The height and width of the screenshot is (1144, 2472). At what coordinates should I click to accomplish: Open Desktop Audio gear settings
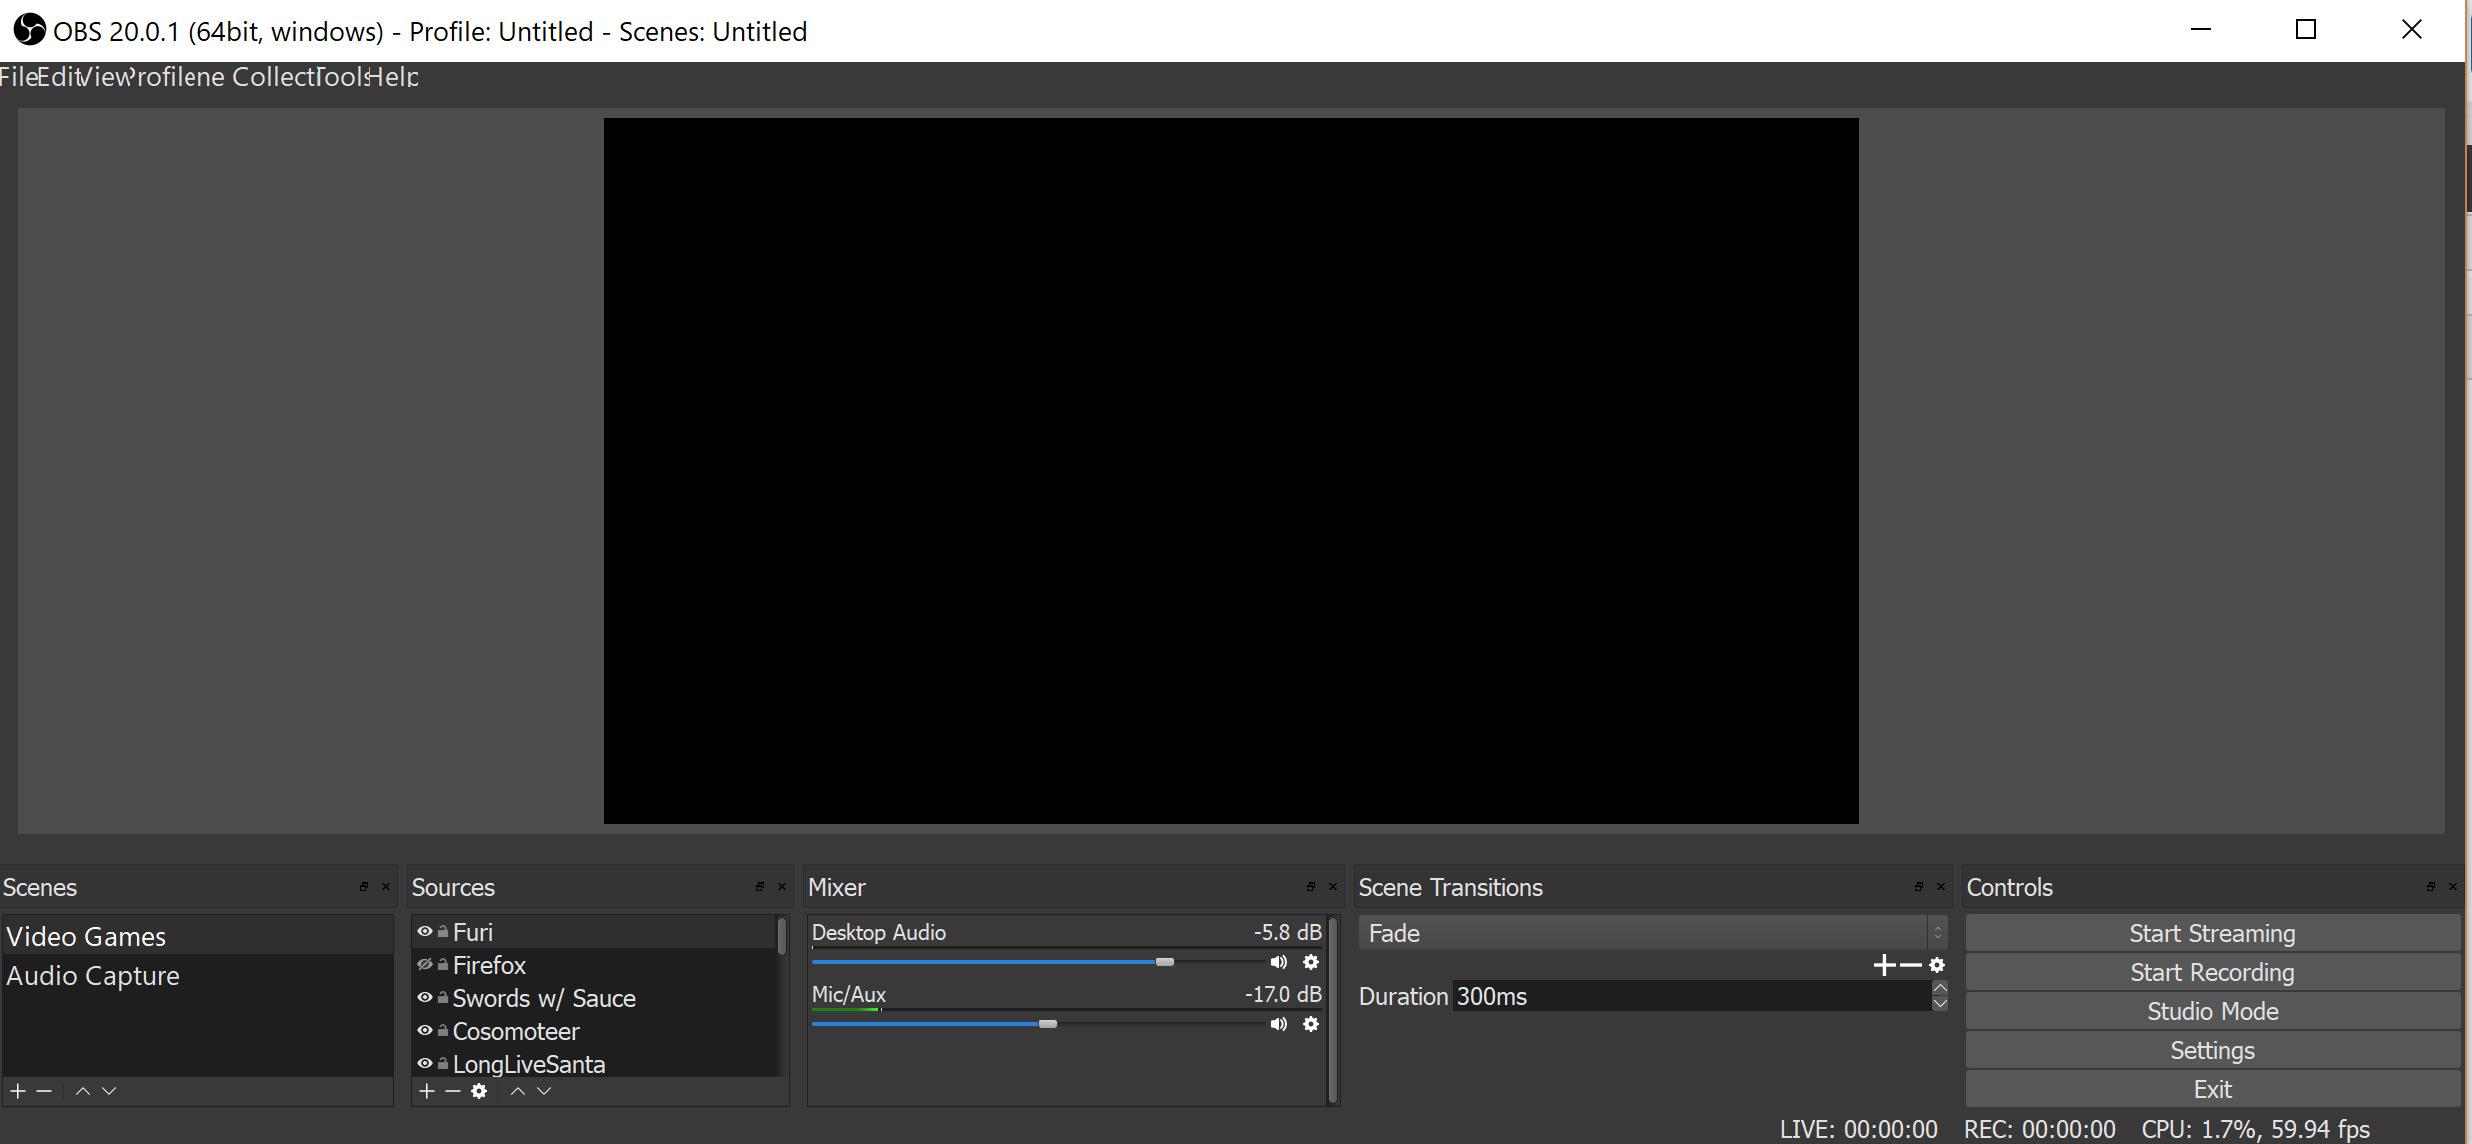[x=1311, y=962]
